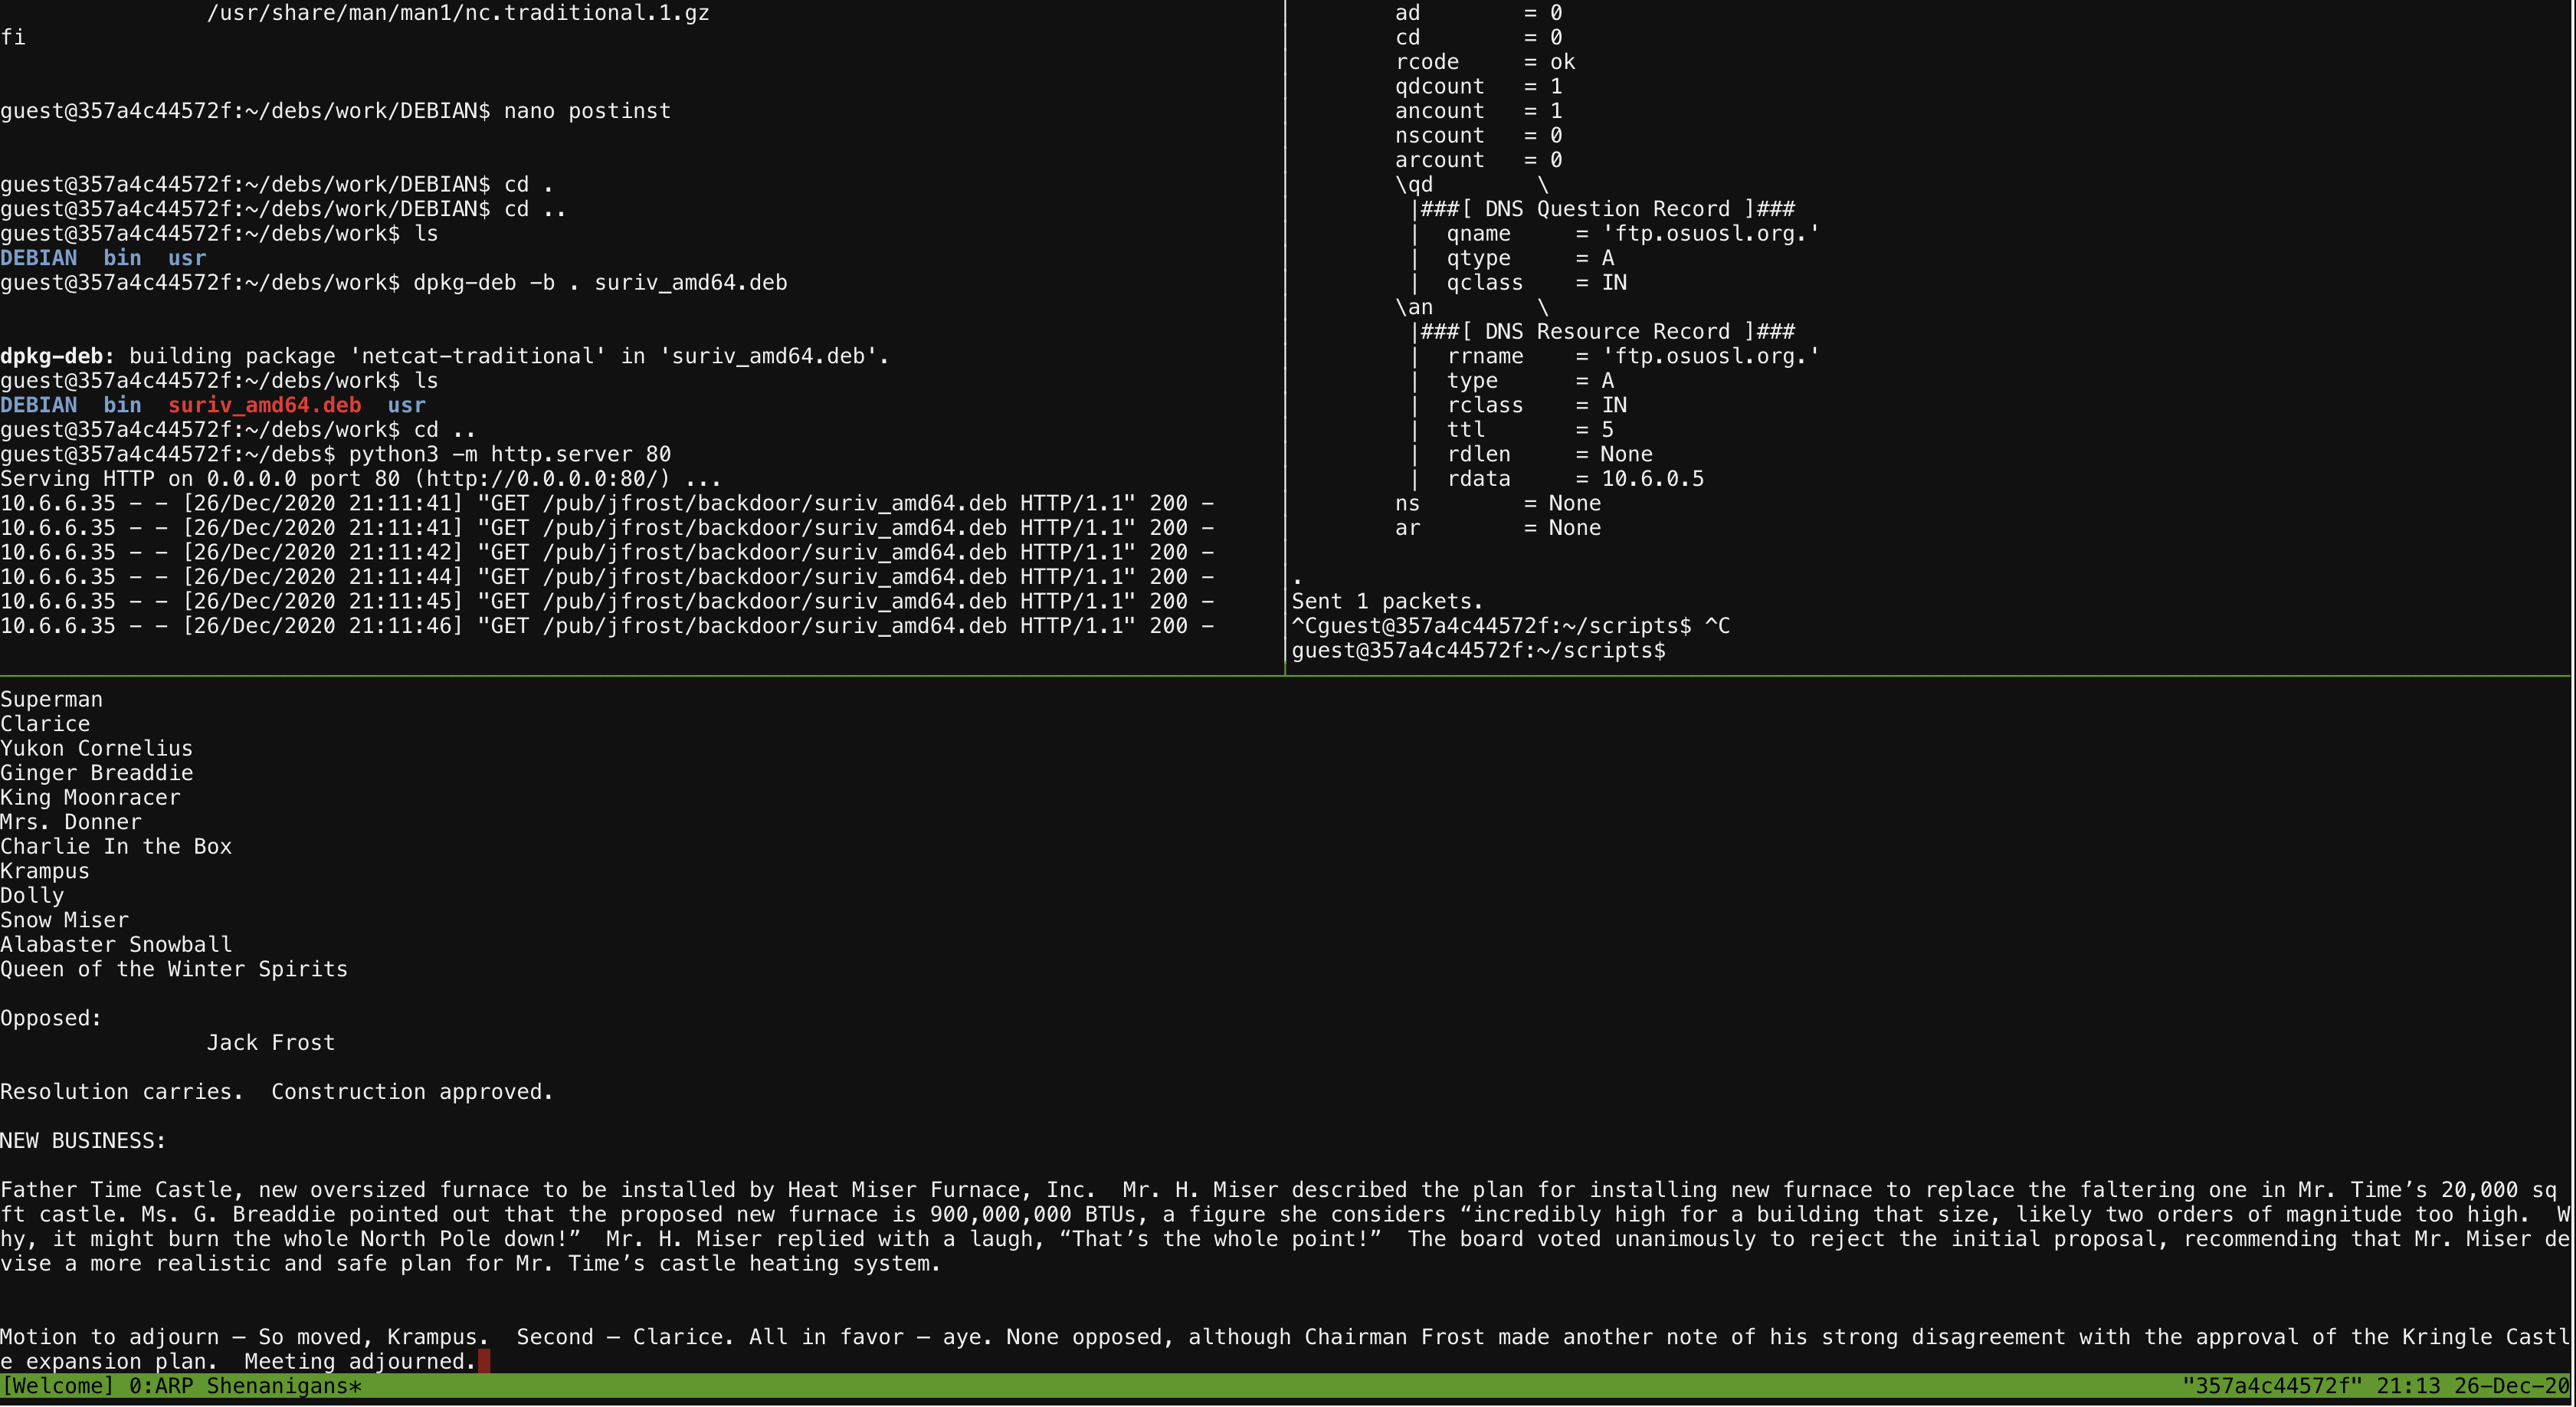
Task: Click the 'qclass = IN' line
Action: click(1537, 283)
